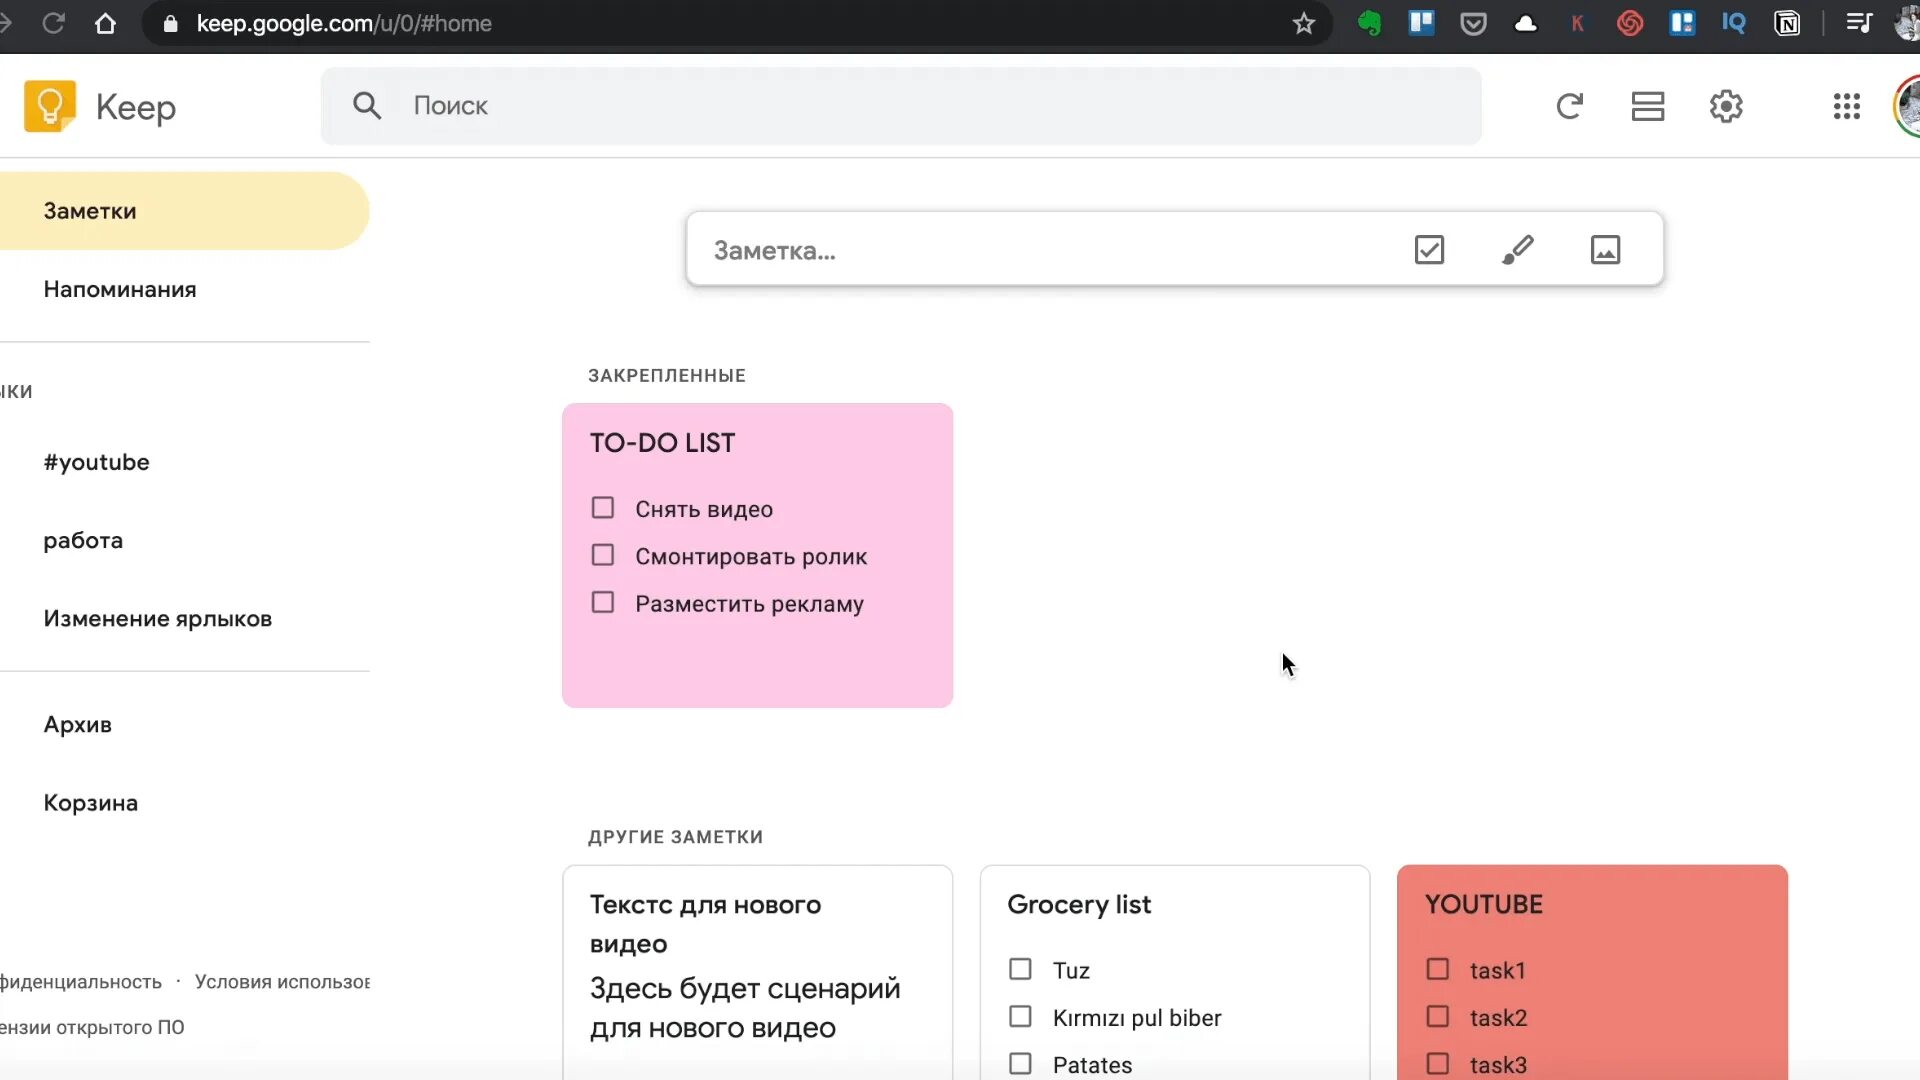Image resolution: width=1920 pixels, height=1080 pixels.
Task: Check the 'Tuz' grocery item
Action: tap(1020, 969)
